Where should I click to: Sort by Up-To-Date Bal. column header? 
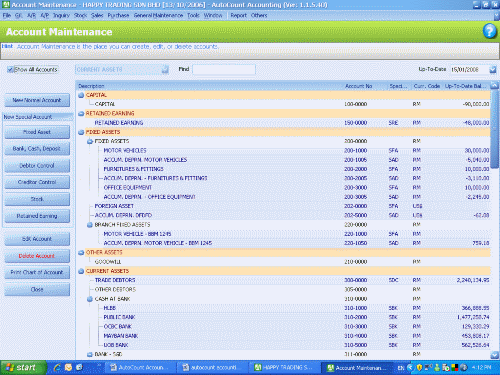(x=466, y=86)
